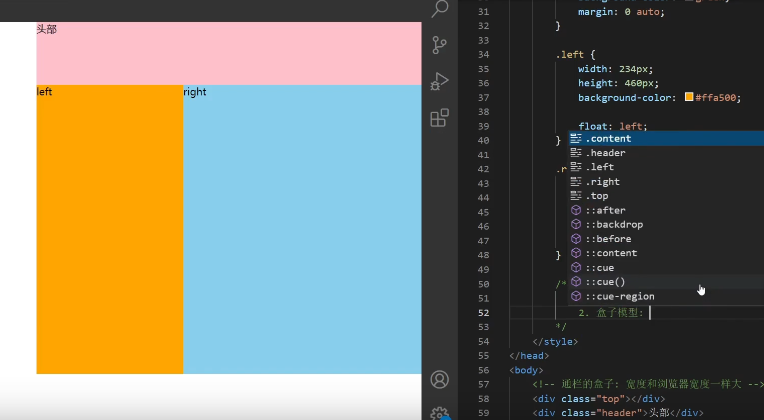
Task: Click 'float: left;' declaration
Action: (612, 126)
